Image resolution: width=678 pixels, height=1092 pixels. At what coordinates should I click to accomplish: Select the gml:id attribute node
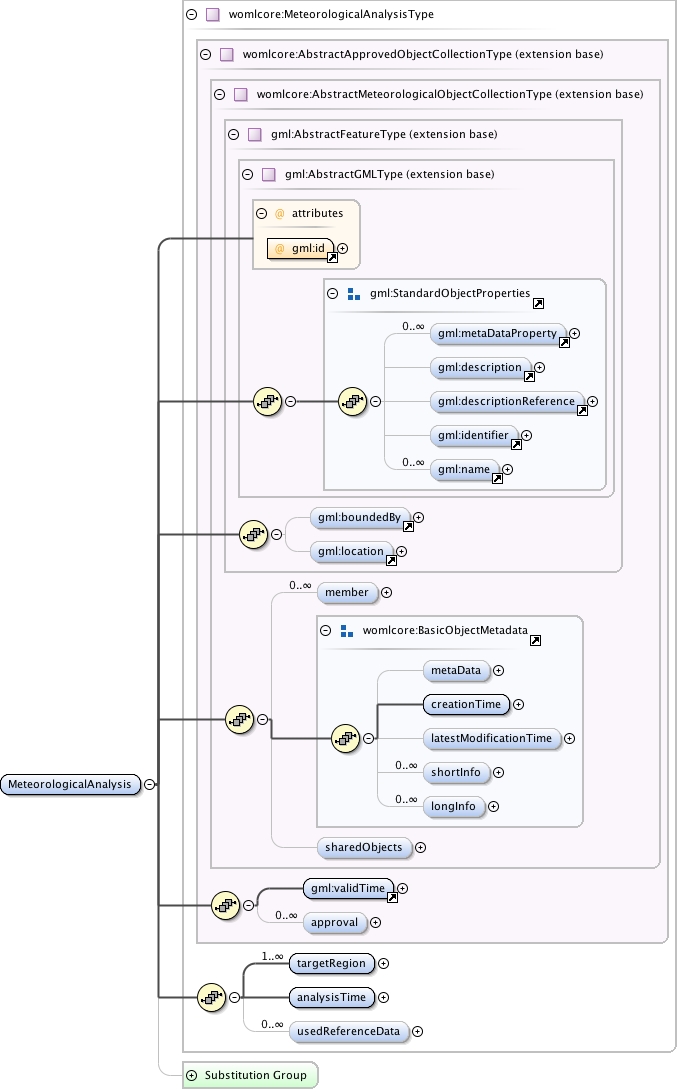click(301, 248)
